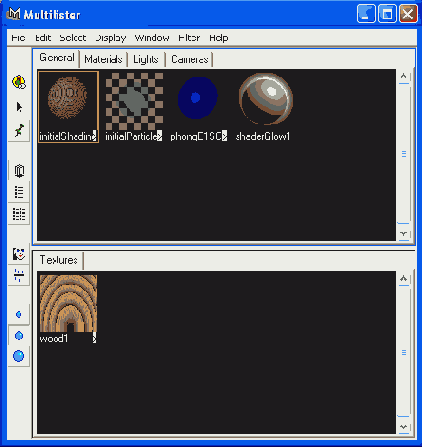Select the medium swatch size sphere
The width and height of the screenshot is (422, 447).
coord(19,335)
